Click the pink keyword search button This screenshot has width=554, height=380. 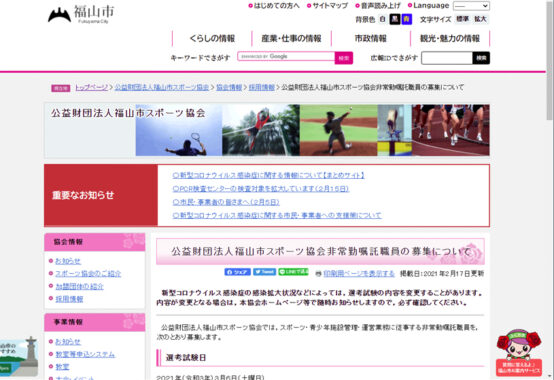tap(343, 58)
